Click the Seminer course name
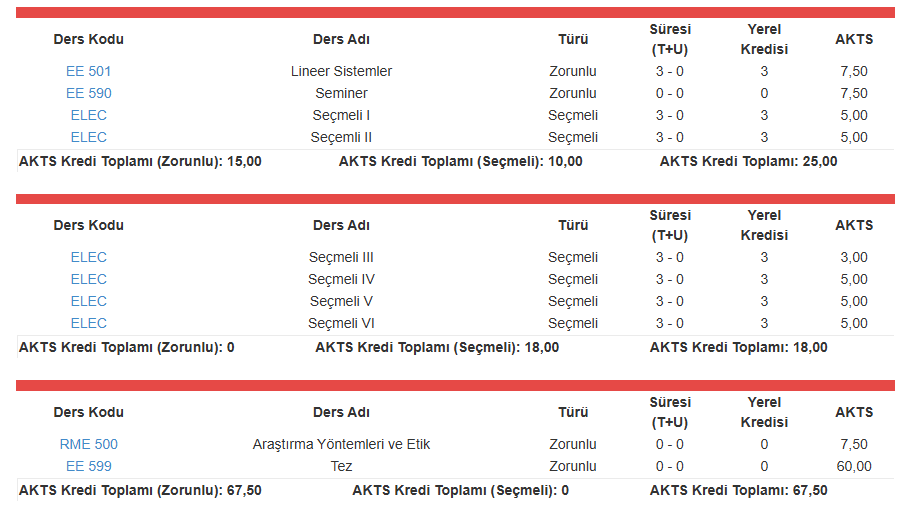The width and height of the screenshot is (898, 527). pyautogui.click(x=341, y=93)
